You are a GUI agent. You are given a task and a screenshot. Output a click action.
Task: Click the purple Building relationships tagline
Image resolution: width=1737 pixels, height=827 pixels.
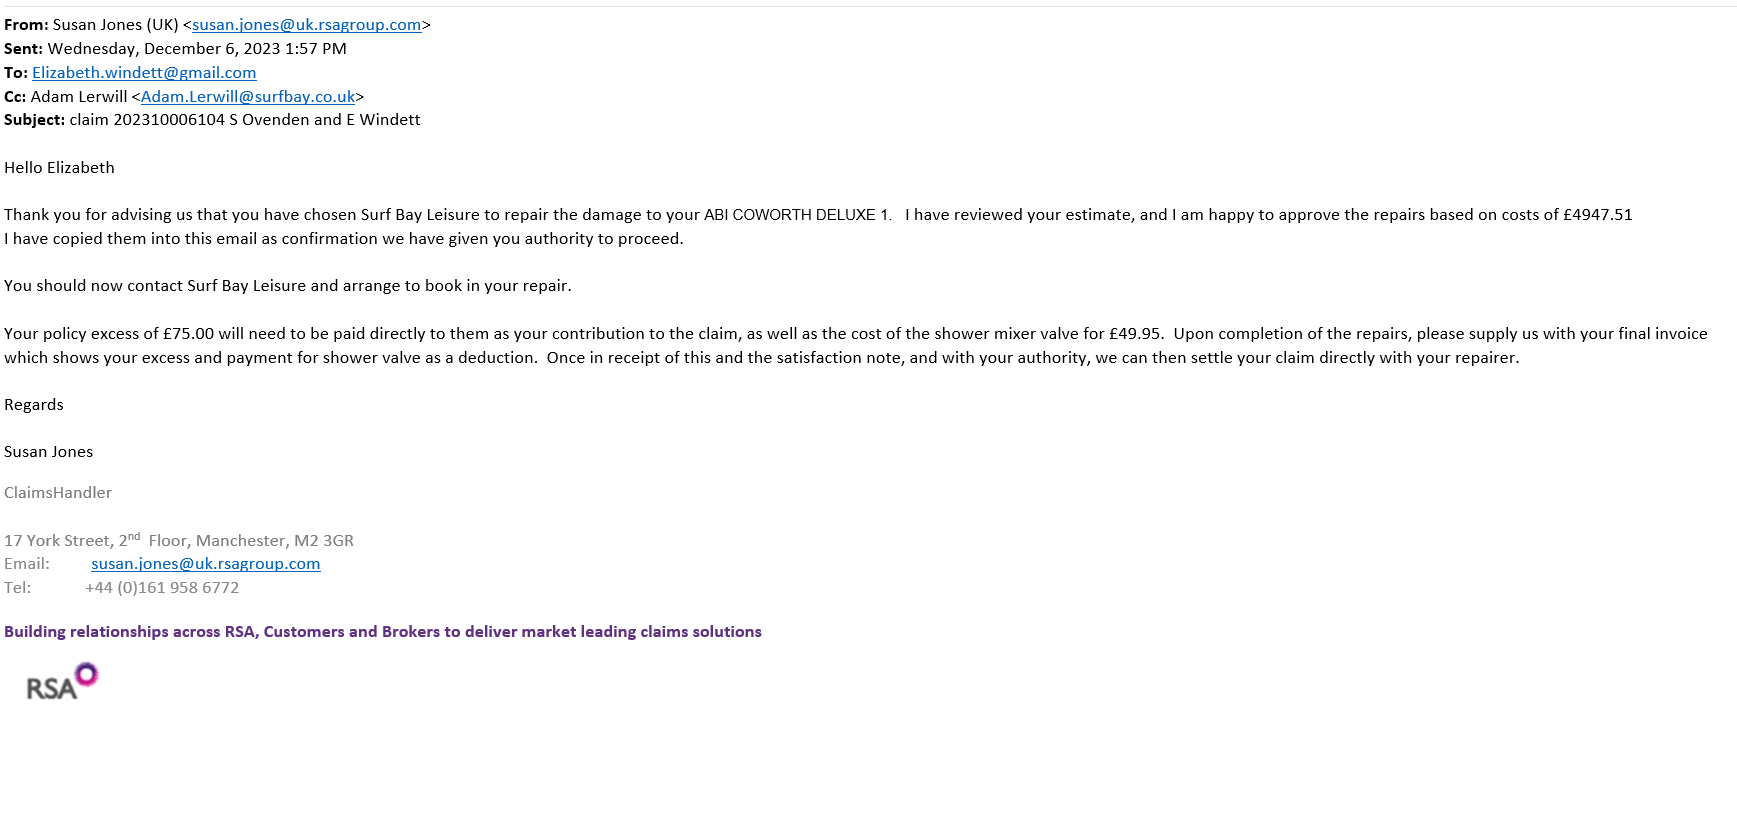click(x=382, y=632)
